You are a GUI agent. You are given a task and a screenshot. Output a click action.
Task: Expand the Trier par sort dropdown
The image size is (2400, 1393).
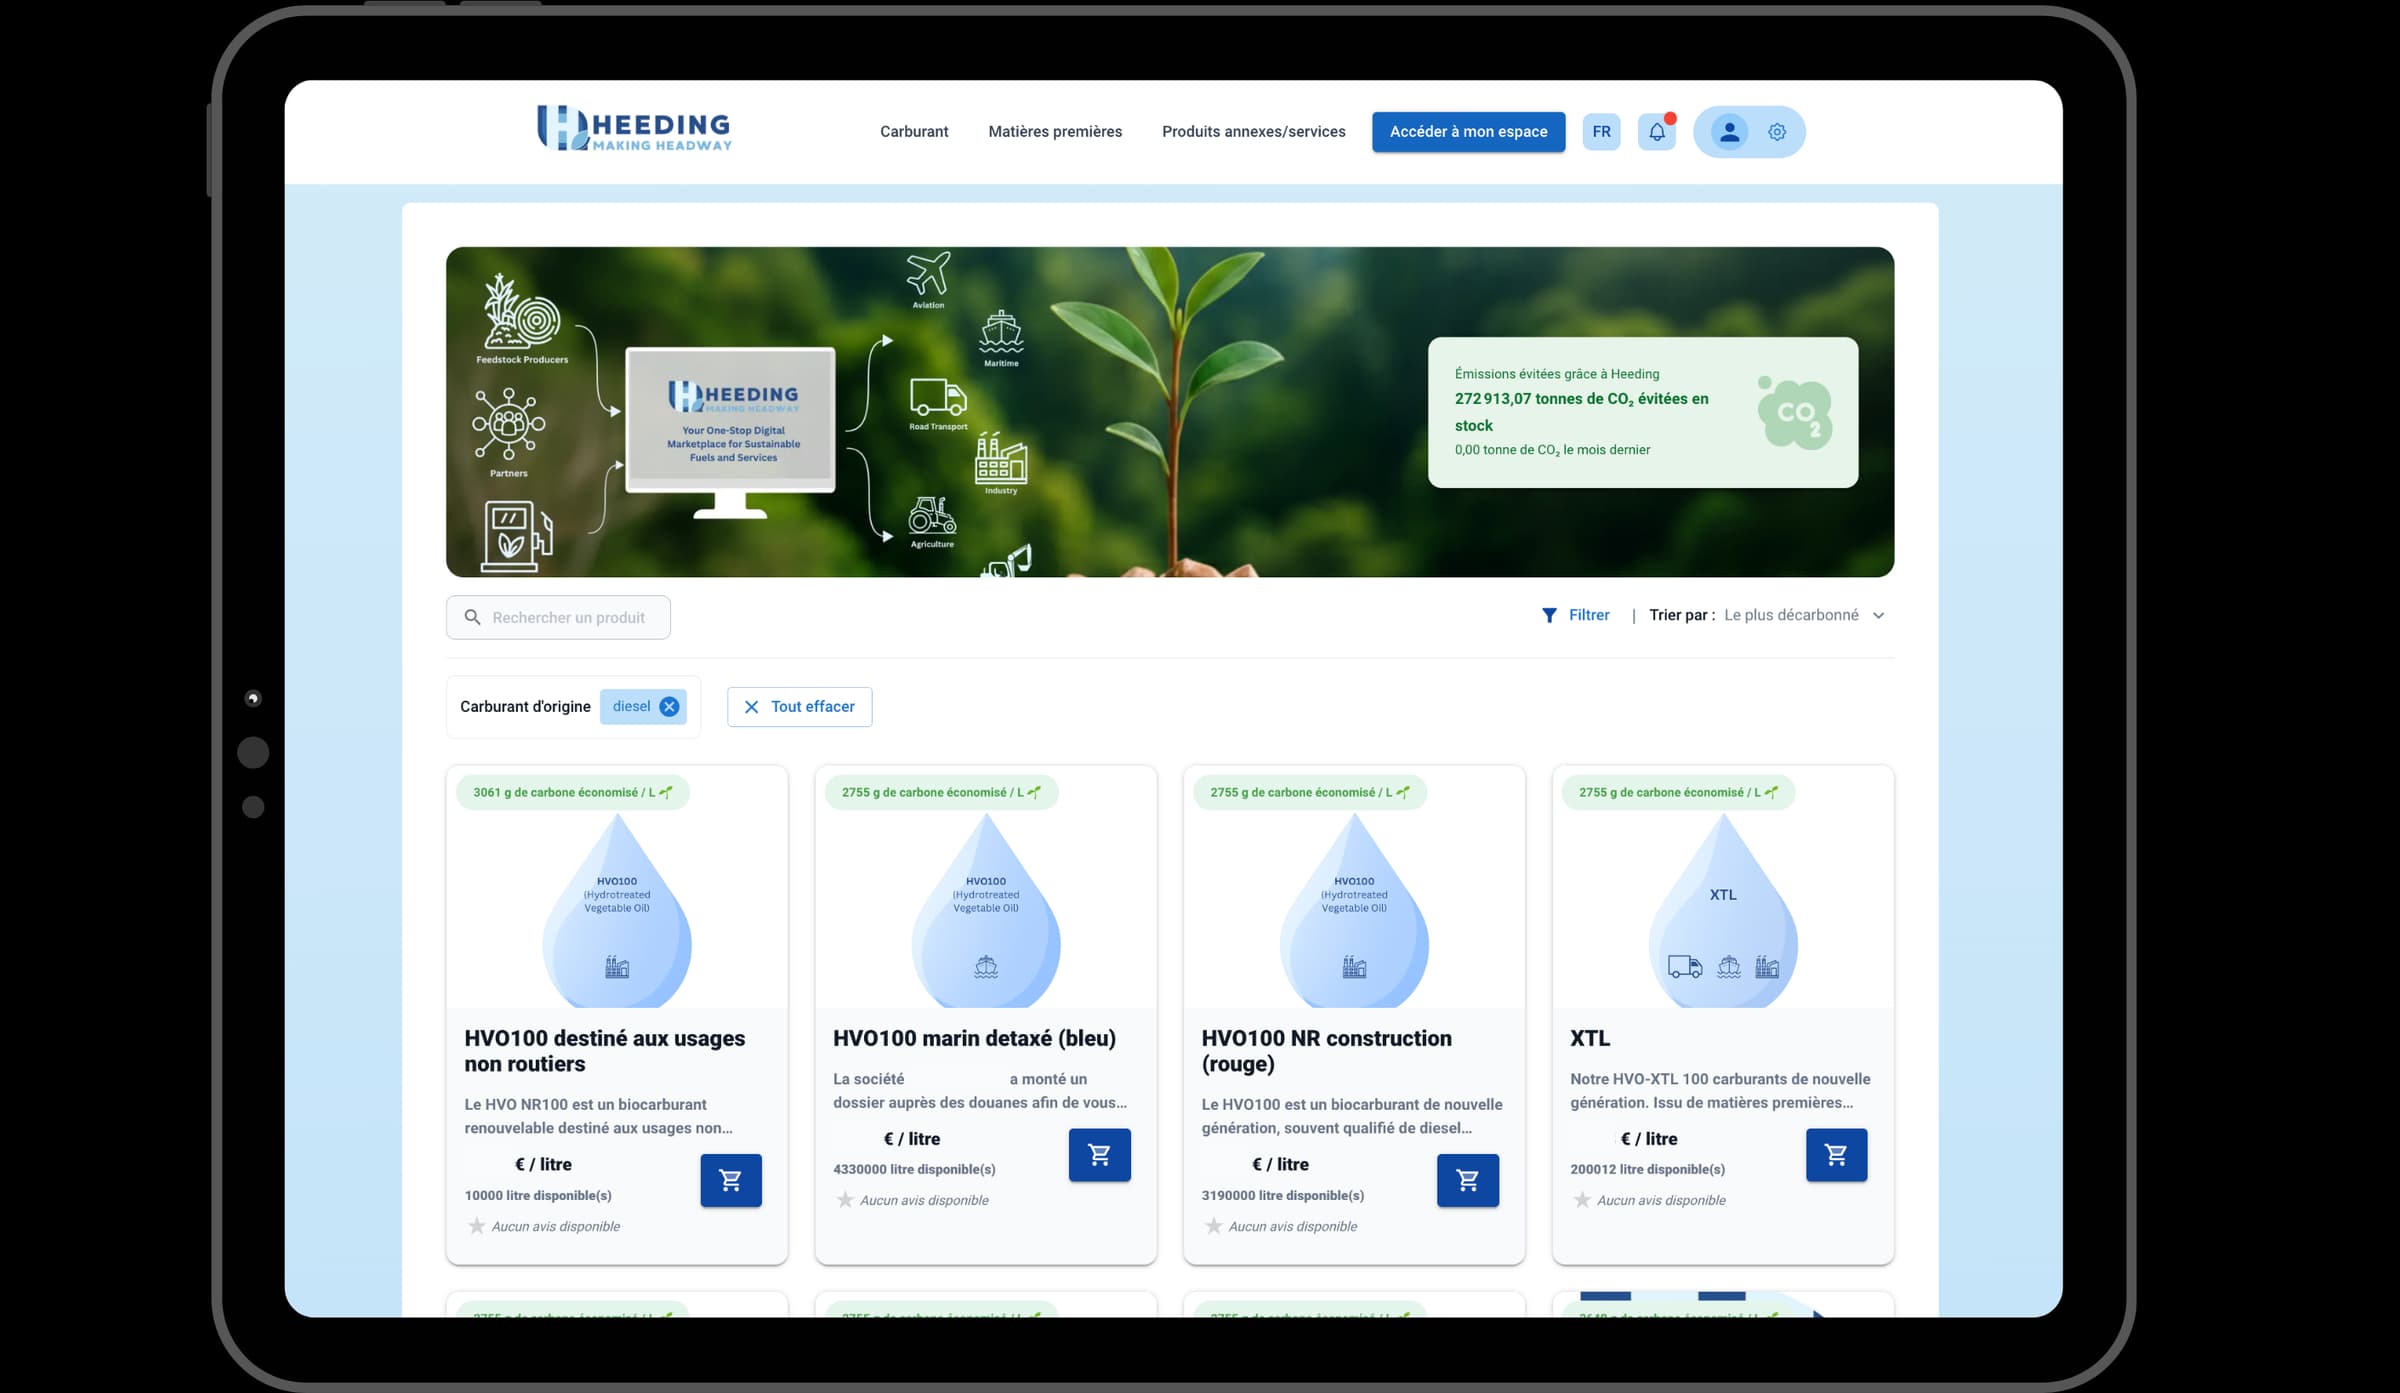(1804, 616)
